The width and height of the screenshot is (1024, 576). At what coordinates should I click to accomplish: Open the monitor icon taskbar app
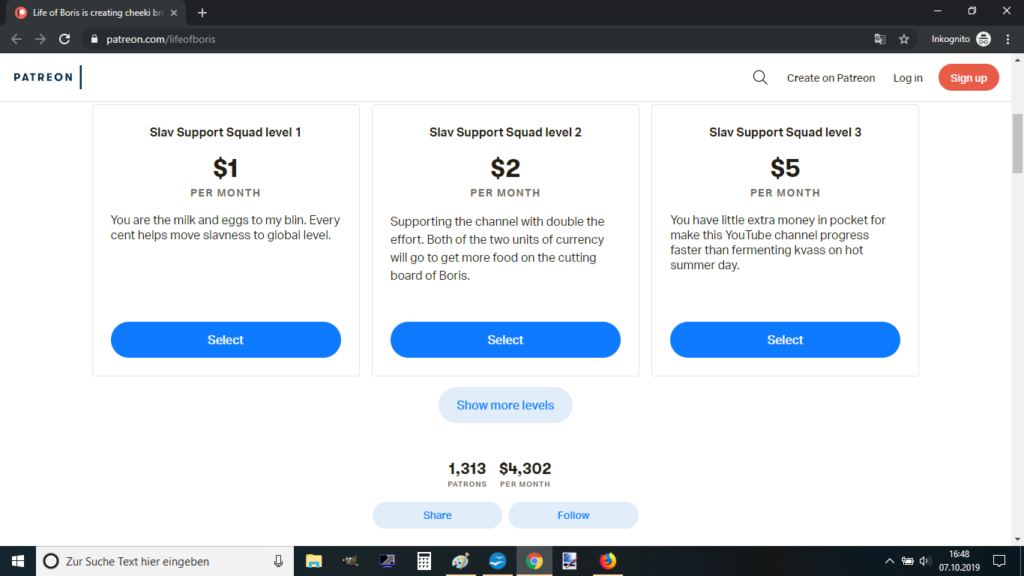point(387,561)
